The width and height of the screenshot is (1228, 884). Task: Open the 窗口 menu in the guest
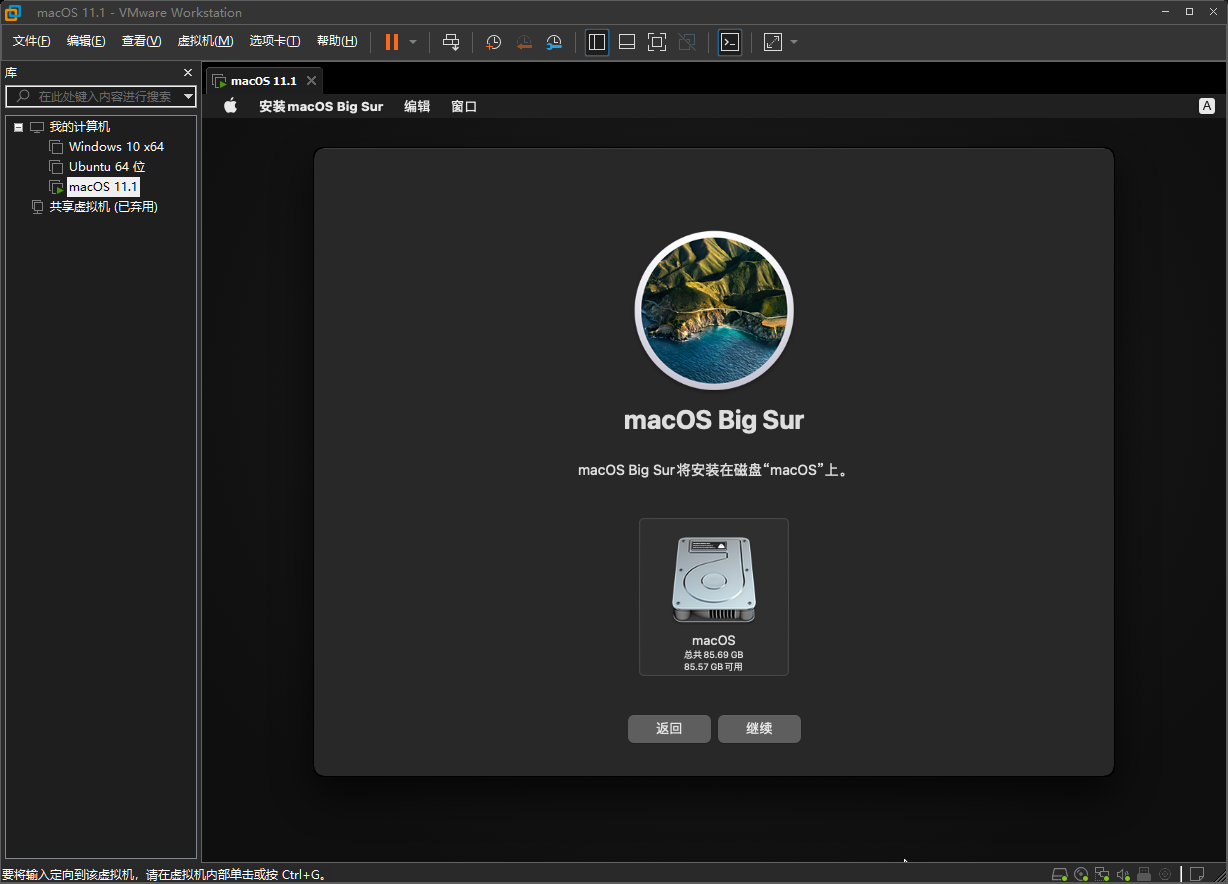point(464,106)
